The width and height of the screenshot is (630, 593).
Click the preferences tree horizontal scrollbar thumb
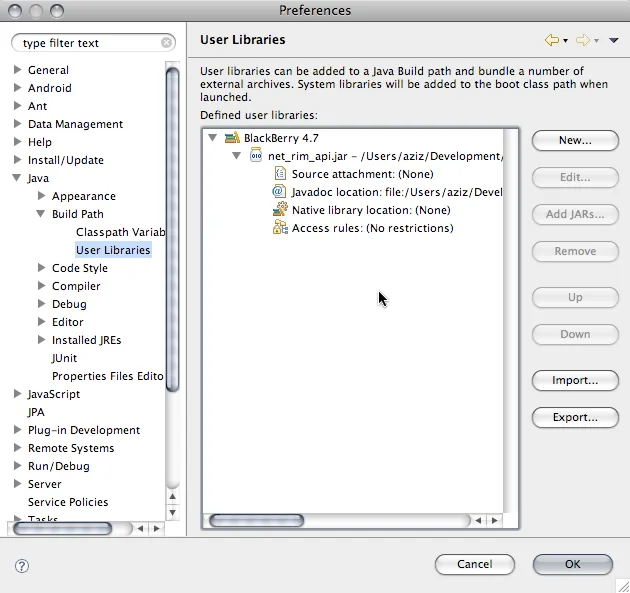[63, 529]
